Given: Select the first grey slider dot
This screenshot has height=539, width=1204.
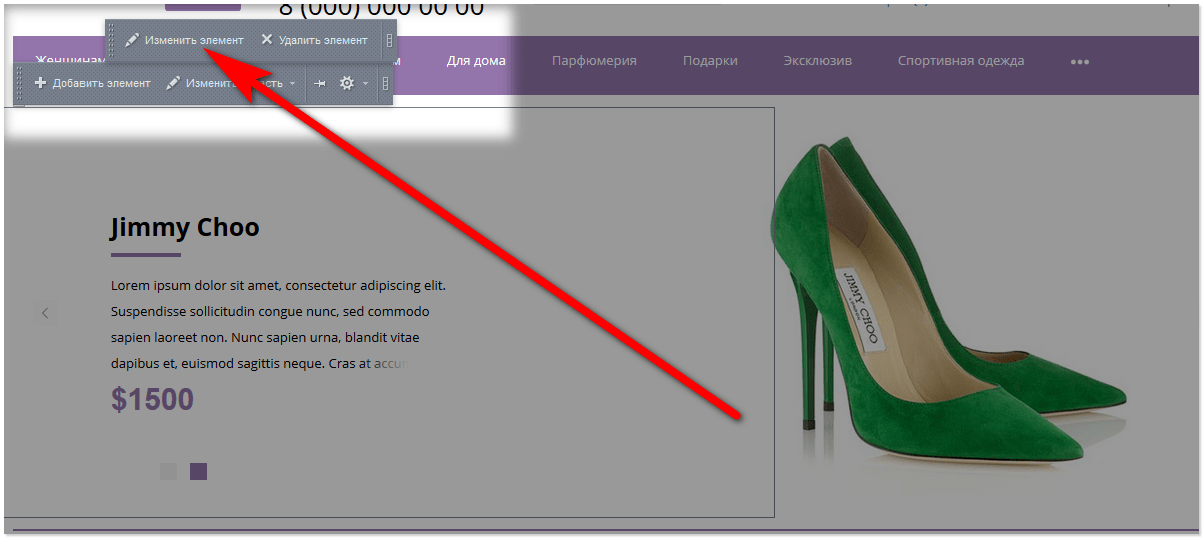Looking at the screenshot, I should click(168, 471).
